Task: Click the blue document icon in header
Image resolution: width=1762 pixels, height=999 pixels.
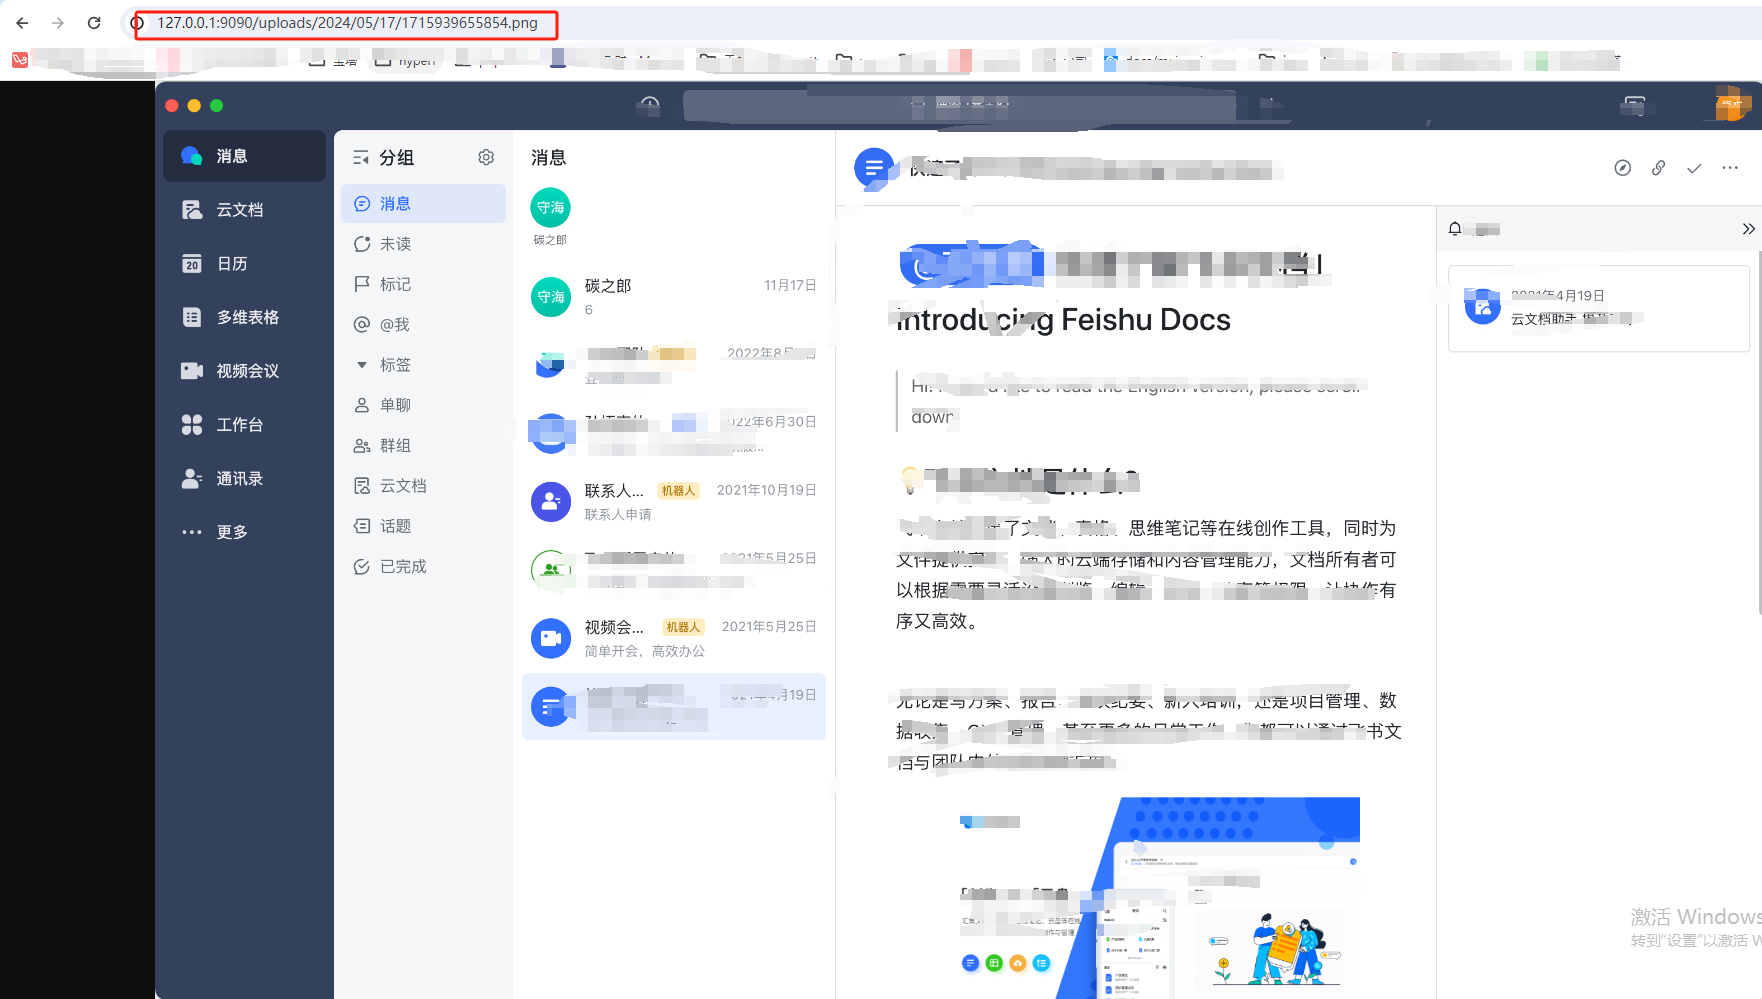Action: (874, 168)
